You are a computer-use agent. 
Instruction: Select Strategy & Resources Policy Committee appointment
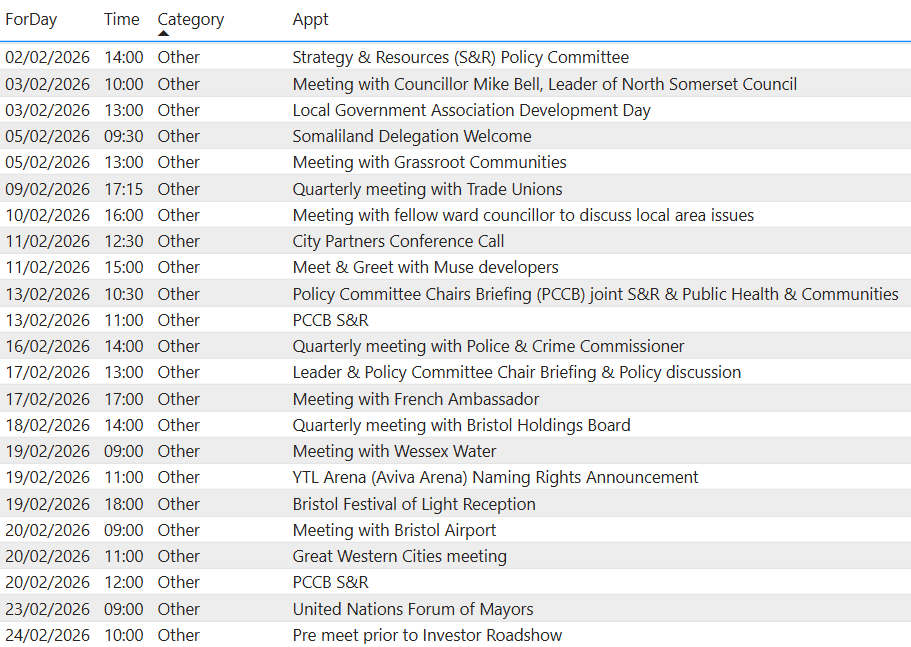pyautogui.click(x=460, y=58)
